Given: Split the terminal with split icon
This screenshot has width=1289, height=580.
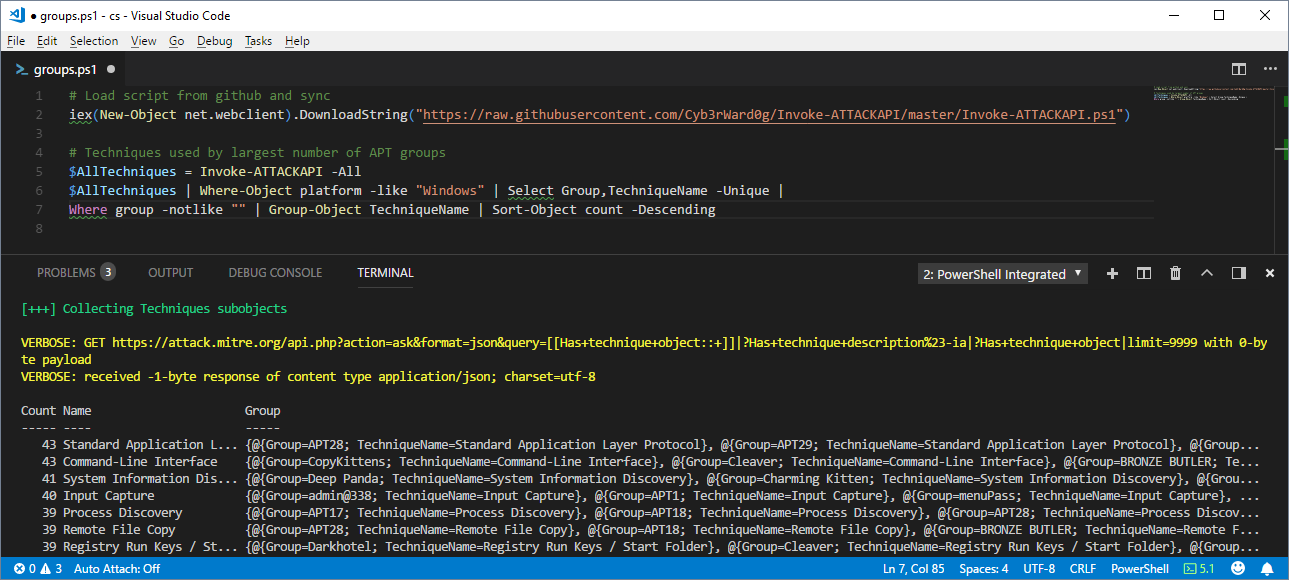Looking at the screenshot, I should pos(1144,273).
